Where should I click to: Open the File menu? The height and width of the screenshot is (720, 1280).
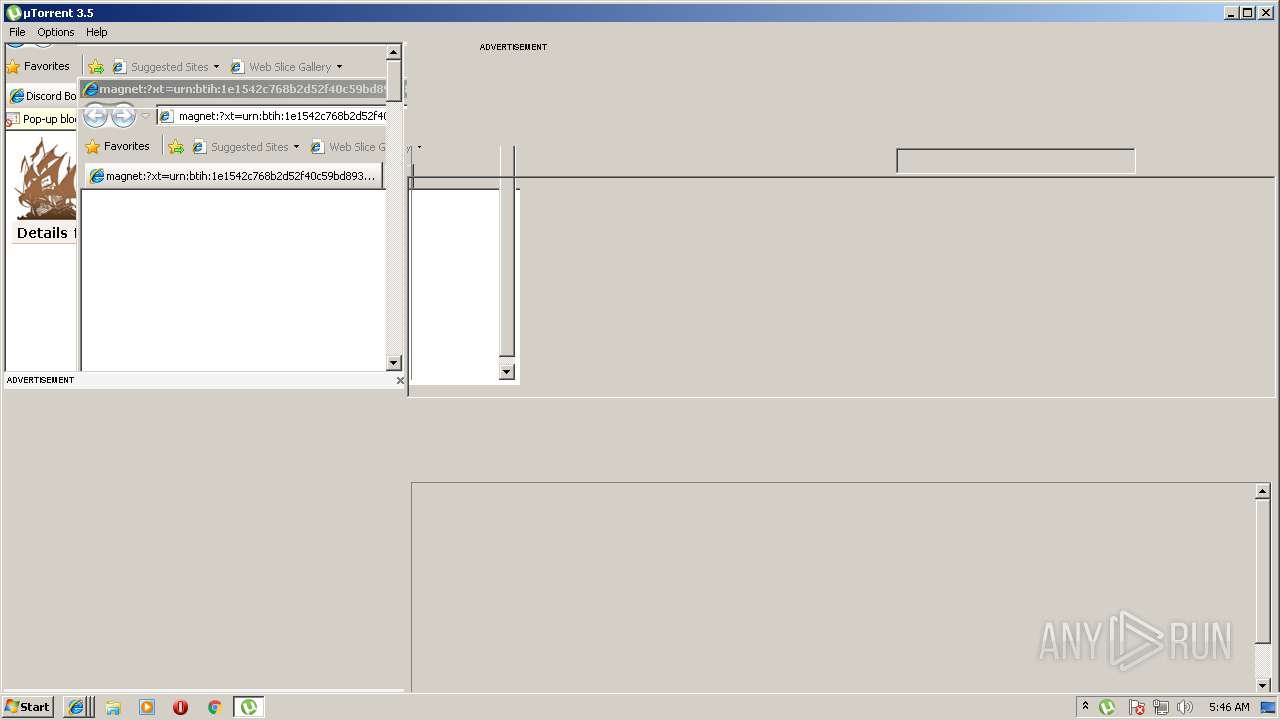pyautogui.click(x=17, y=32)
